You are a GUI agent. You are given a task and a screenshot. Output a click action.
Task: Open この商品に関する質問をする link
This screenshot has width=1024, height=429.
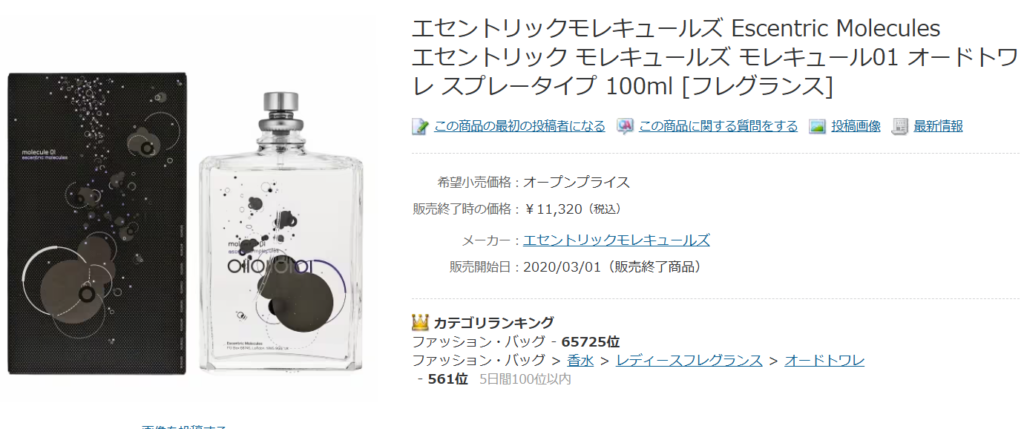point(718,127)
